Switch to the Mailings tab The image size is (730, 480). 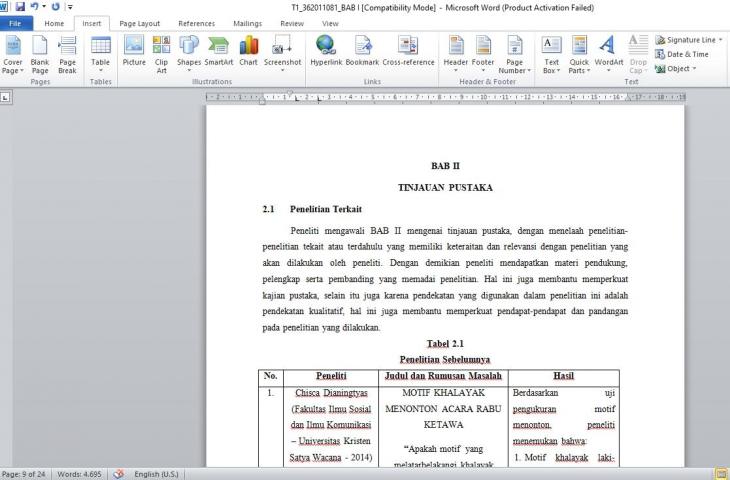248,23
